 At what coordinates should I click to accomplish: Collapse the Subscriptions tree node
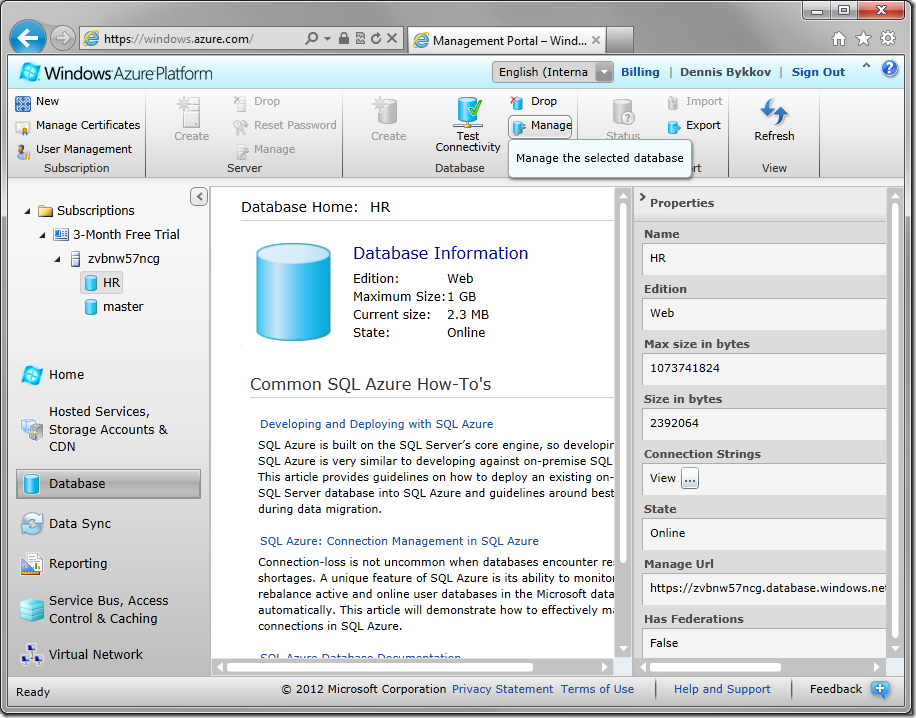pos(27,211)
